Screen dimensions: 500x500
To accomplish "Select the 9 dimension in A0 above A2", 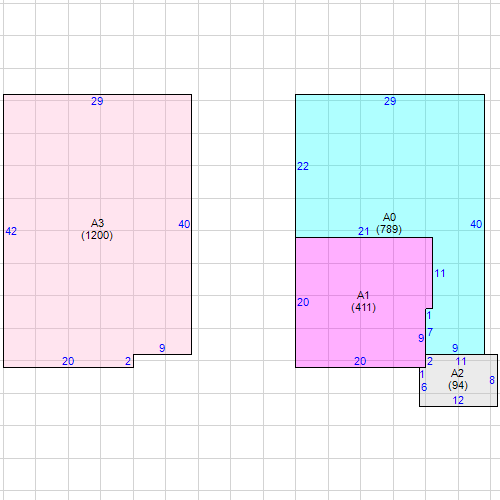I will point(455,348).
